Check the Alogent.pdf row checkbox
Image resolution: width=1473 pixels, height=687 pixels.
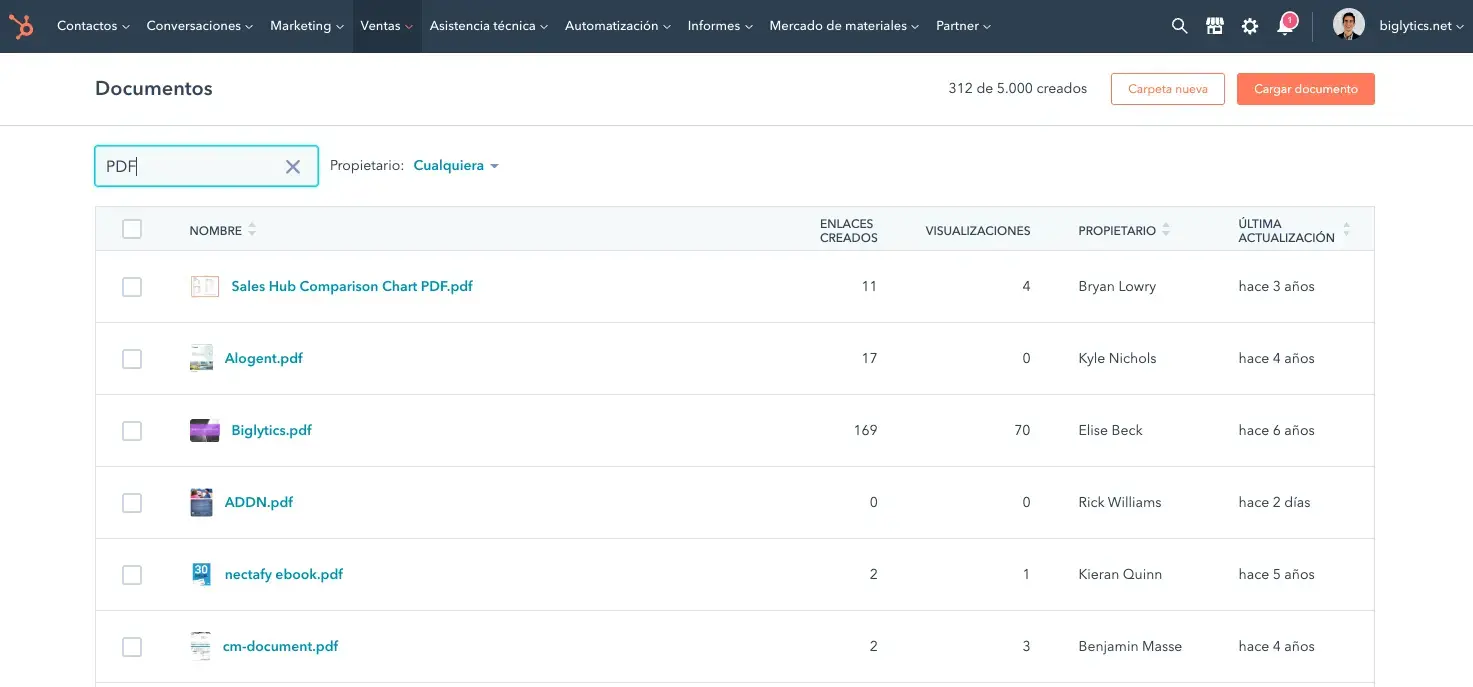[132, 359]
